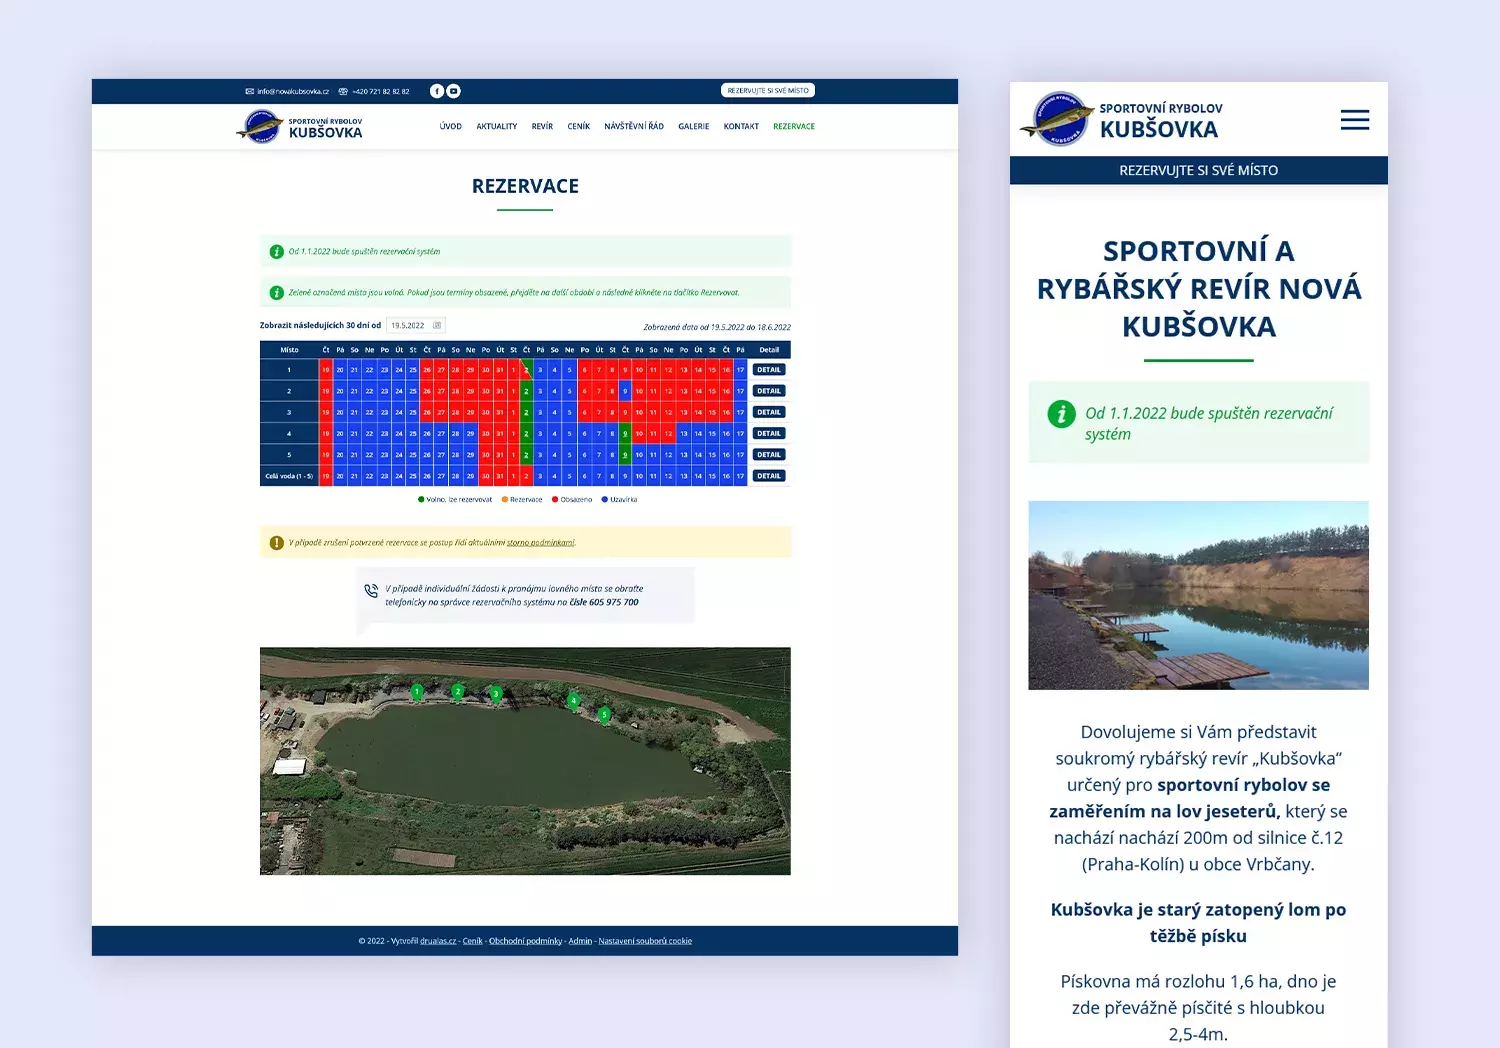Open the YouTube icon link
Screen dimensions: 1500x1048
[x=453, y=91]
